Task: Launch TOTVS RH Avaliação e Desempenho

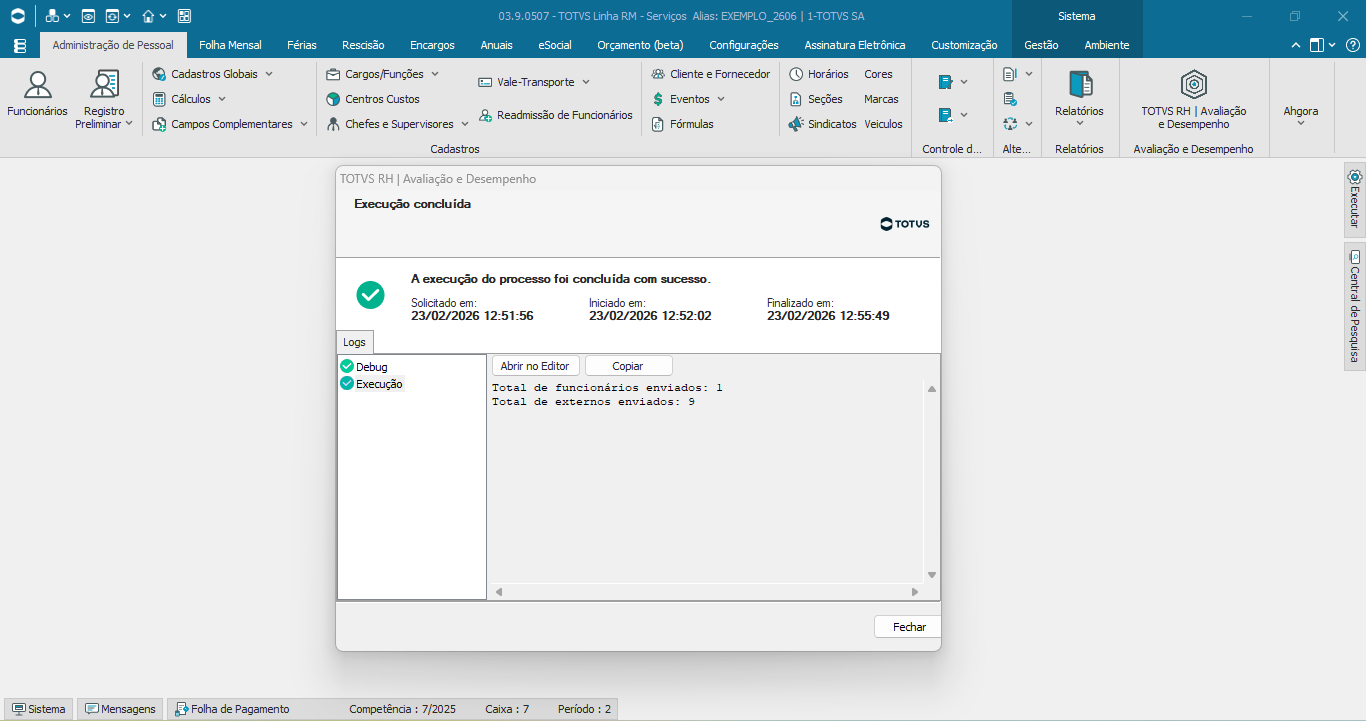Action: pos(1193,98)
